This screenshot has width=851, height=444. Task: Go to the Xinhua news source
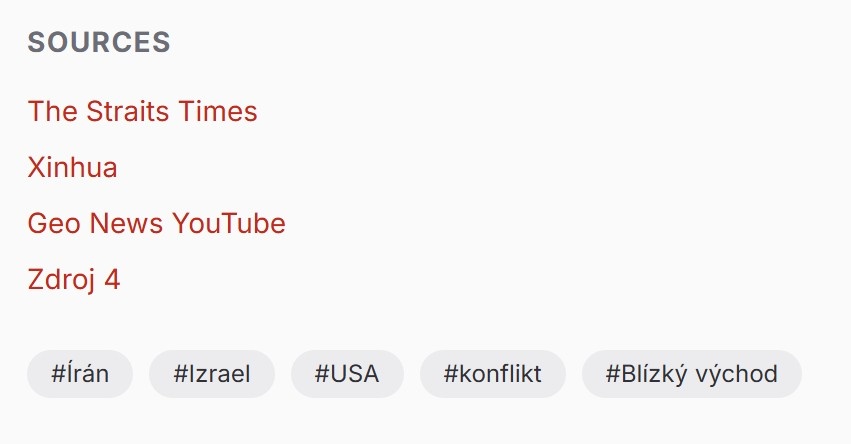pyautogui.click(x=72, y=167)
